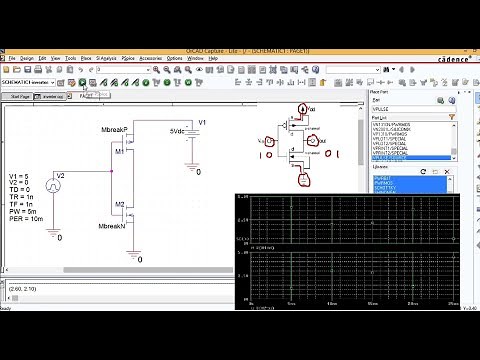Toggle the green I bias display icon

[x=167, y=82]
